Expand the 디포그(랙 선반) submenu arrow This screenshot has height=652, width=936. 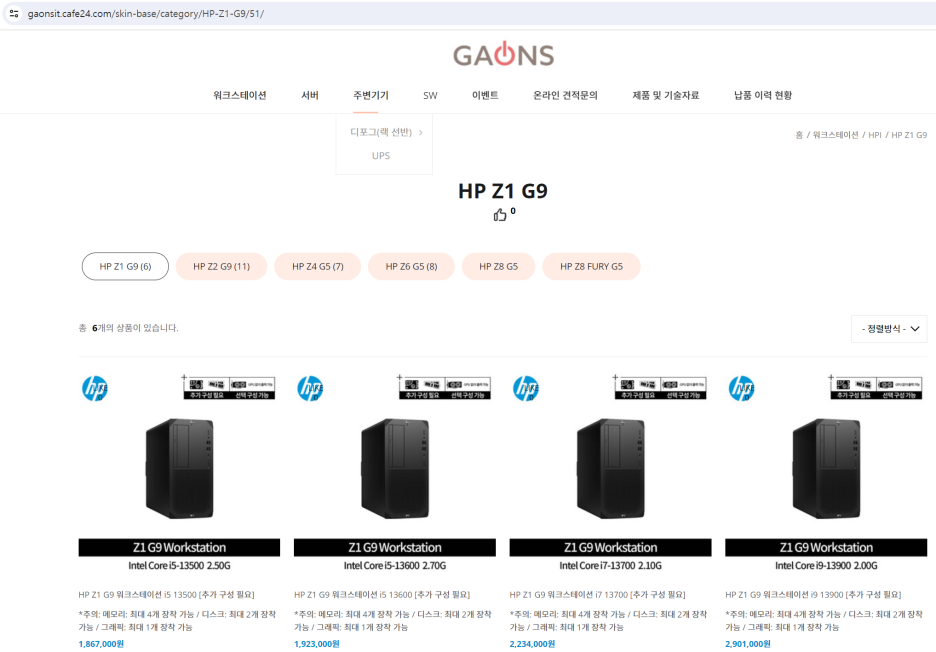pos(421,133)
